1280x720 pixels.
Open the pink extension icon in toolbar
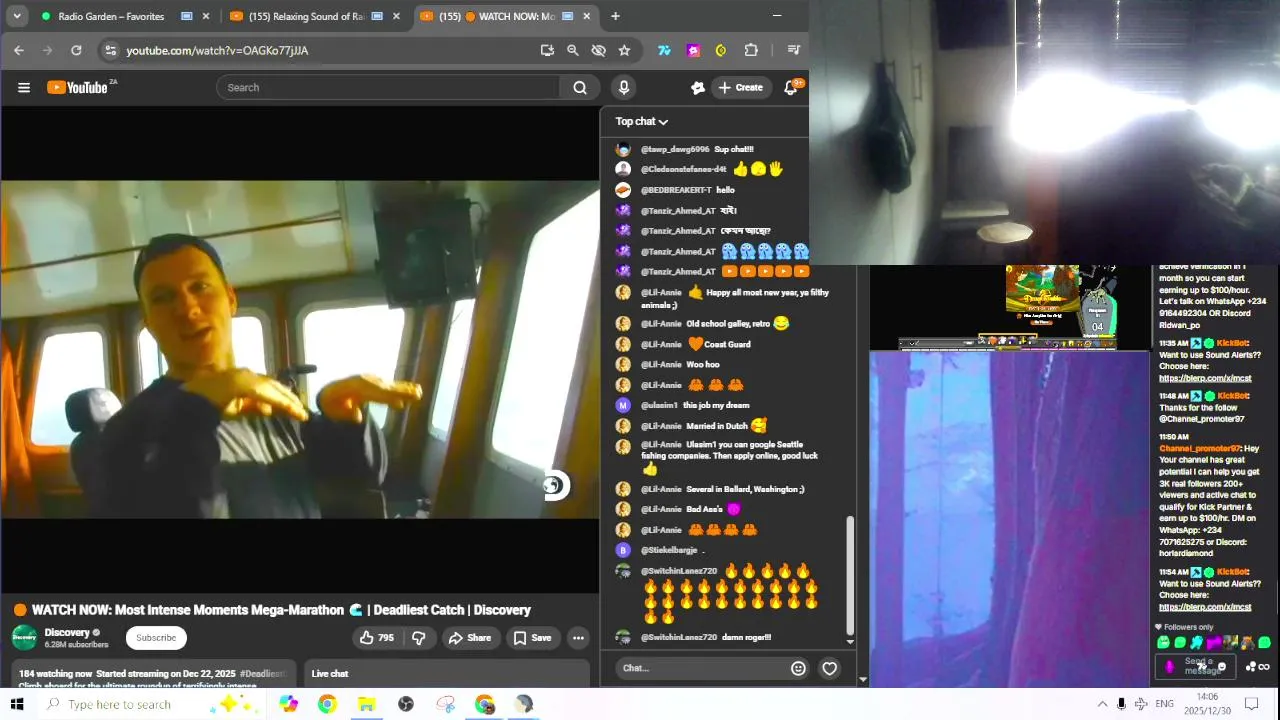coord(693,50)
